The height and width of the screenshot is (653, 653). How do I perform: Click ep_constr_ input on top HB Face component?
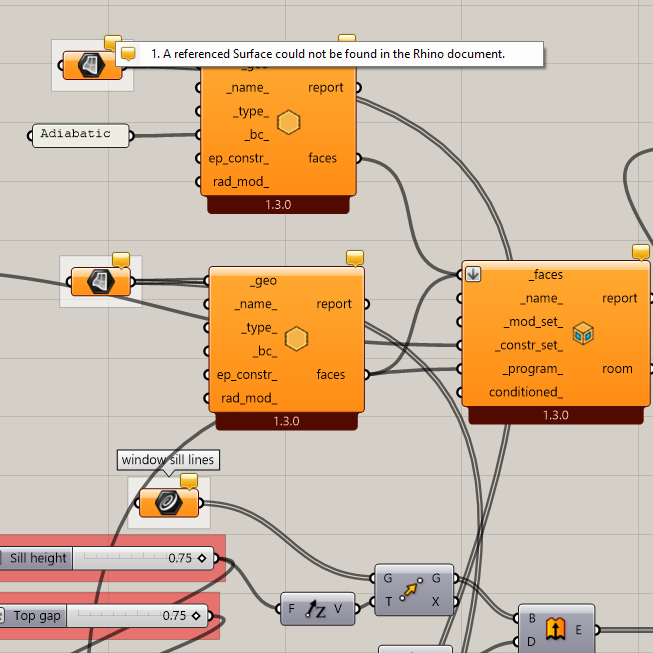239,159
